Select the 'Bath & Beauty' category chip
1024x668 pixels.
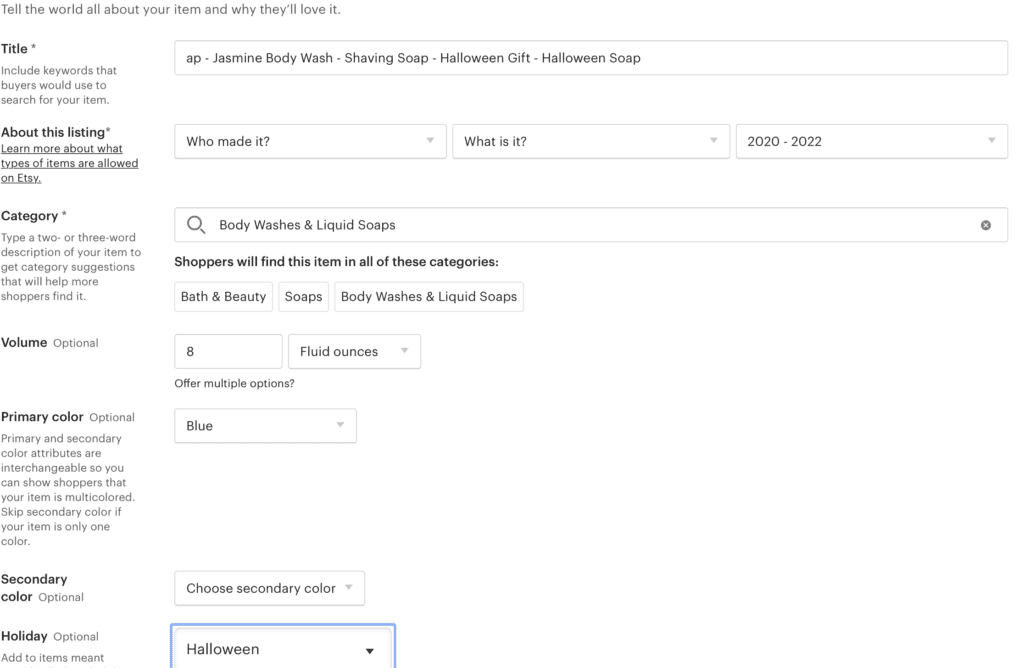coord(223,296)
